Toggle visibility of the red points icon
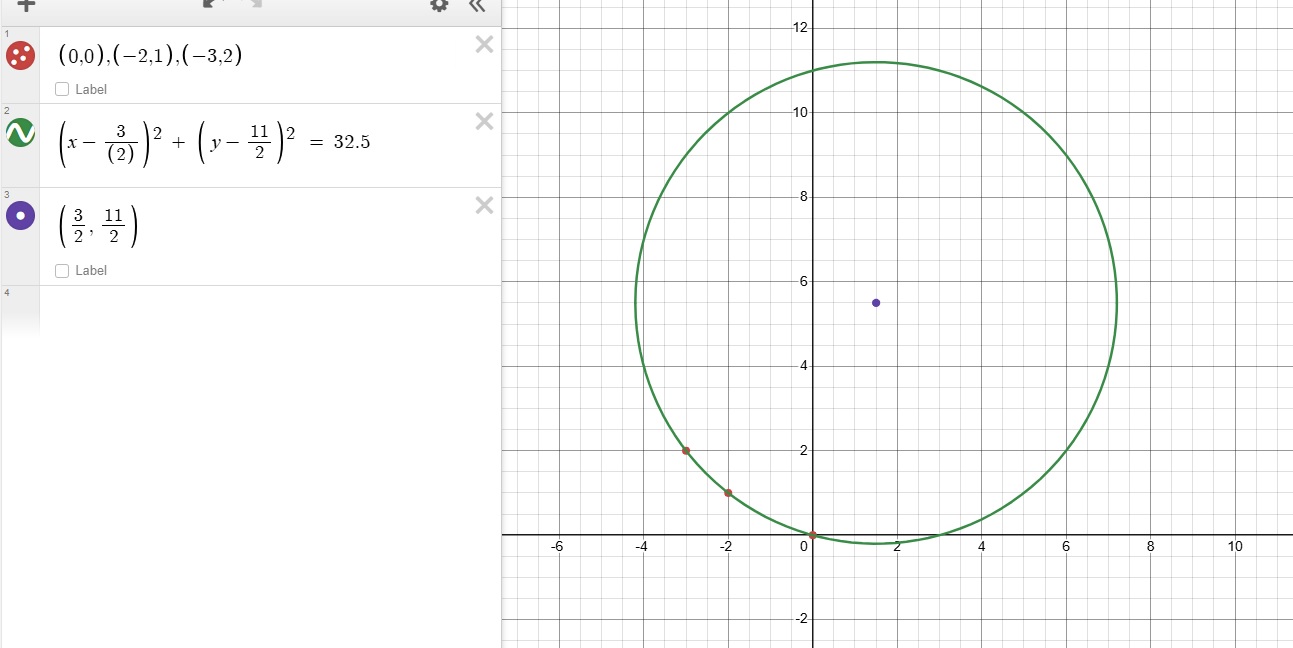This screenshot has height=648, width=1293. 20,55
